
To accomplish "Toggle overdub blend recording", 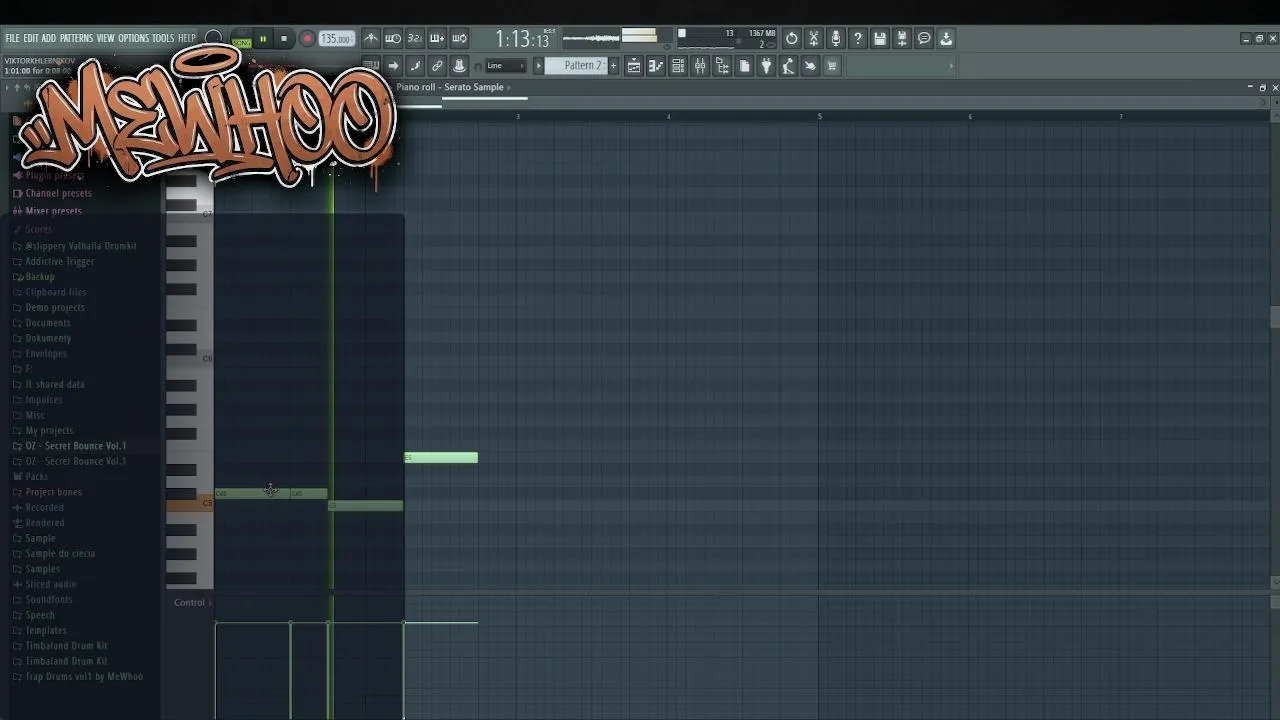I will pos(437,39).
